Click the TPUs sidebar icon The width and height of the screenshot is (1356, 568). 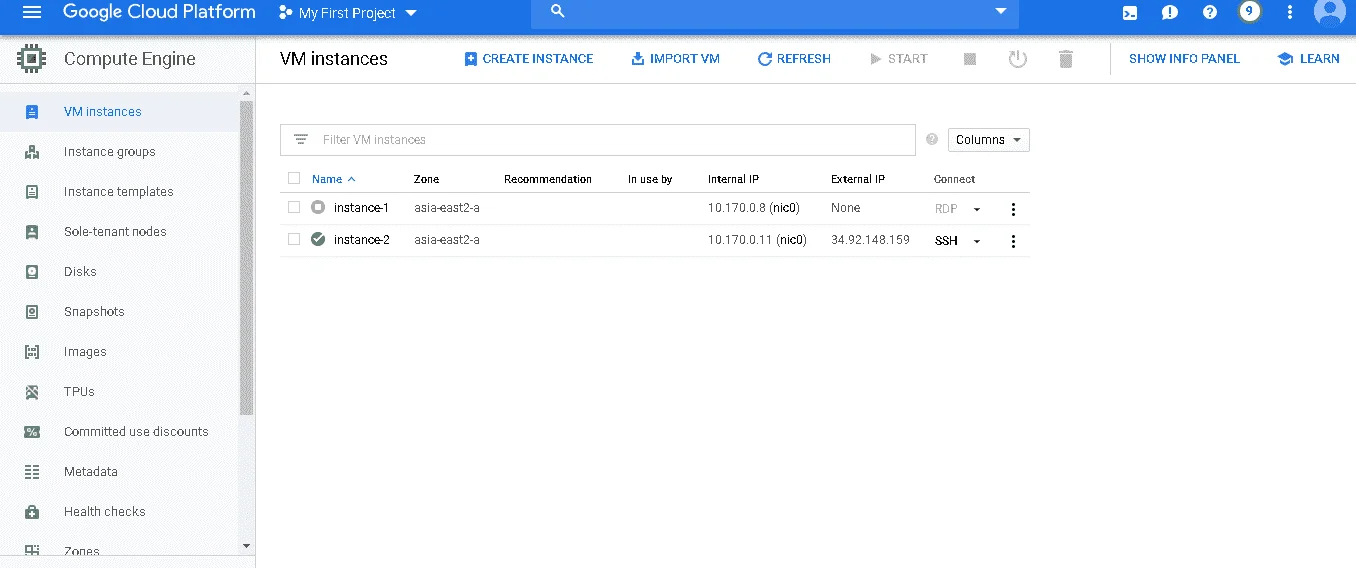click(32, 392)
